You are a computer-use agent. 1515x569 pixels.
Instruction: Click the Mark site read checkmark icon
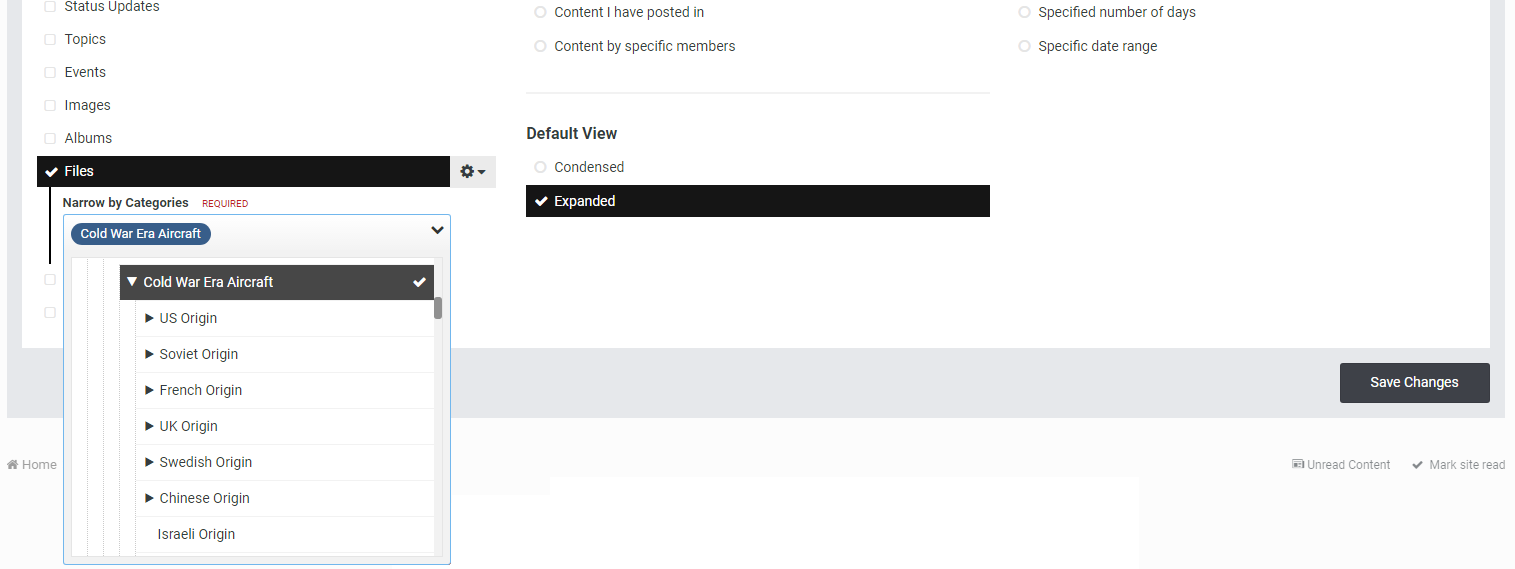point(1417,465)
